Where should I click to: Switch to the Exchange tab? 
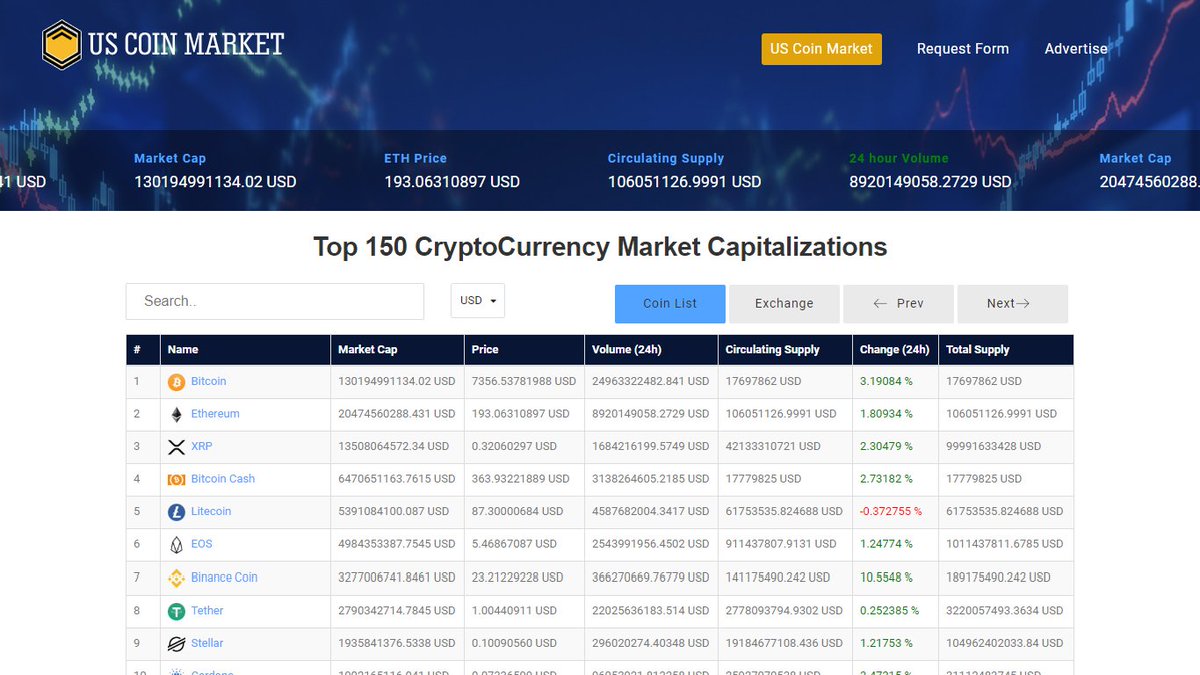(784, 303)
